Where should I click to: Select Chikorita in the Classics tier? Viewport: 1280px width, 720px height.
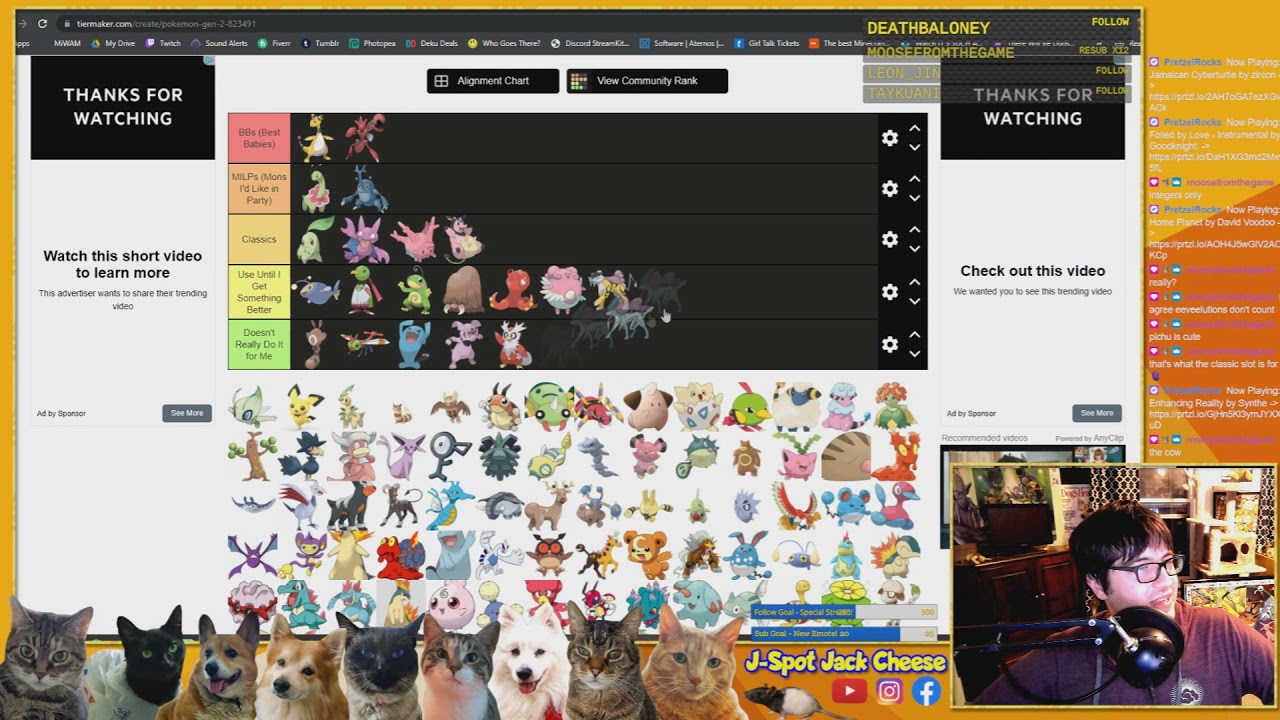315,240
